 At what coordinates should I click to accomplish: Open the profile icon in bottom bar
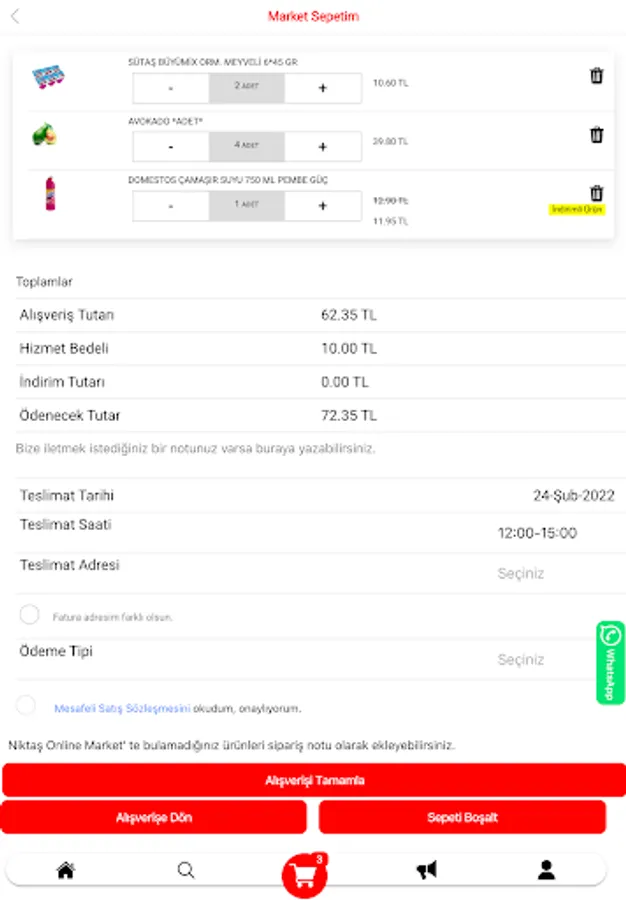click(546, 870)
